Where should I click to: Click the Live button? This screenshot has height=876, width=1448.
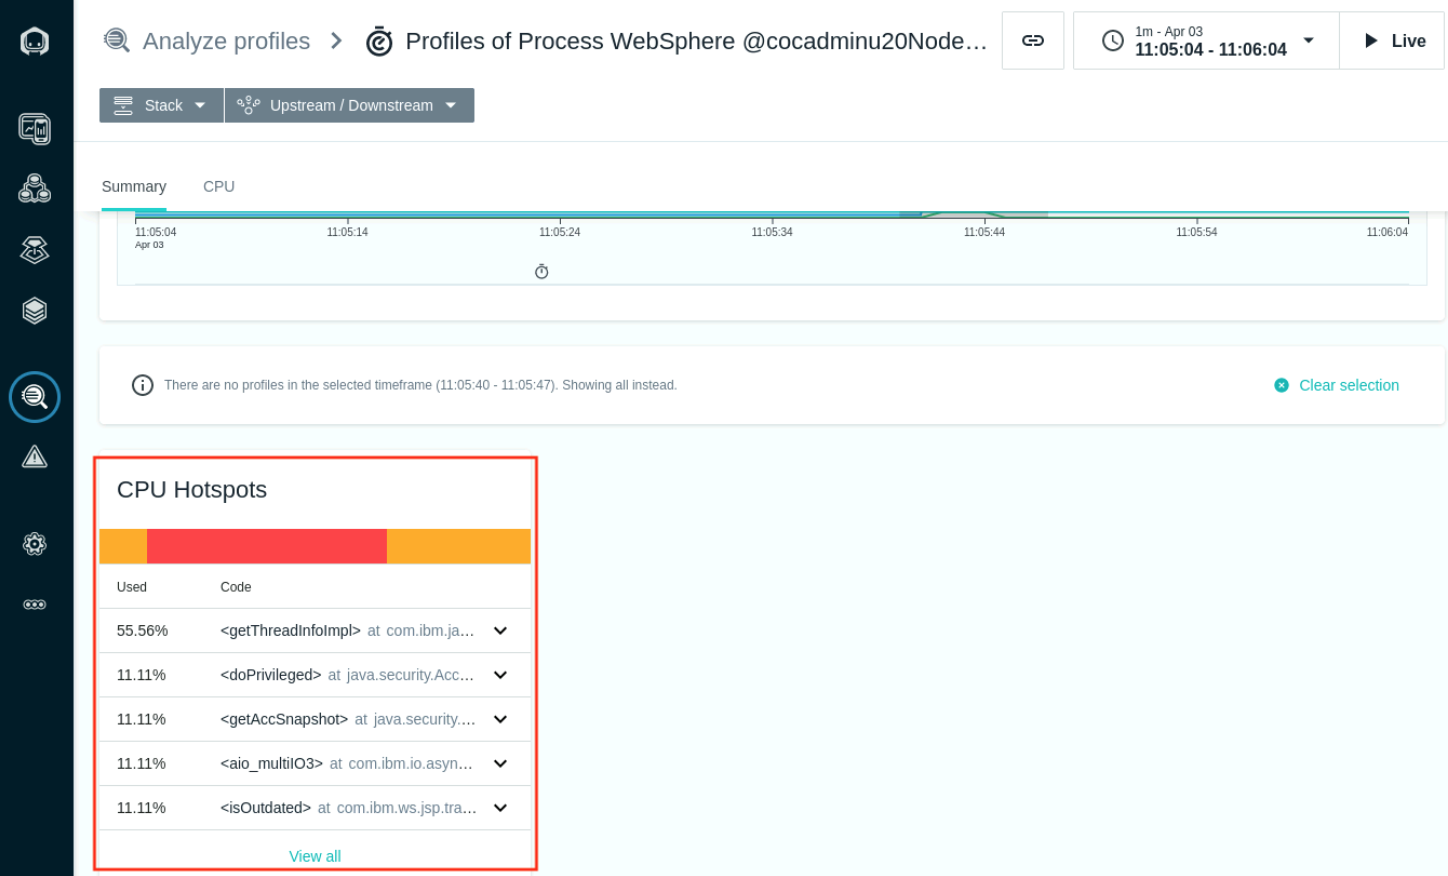(1393, 41)
